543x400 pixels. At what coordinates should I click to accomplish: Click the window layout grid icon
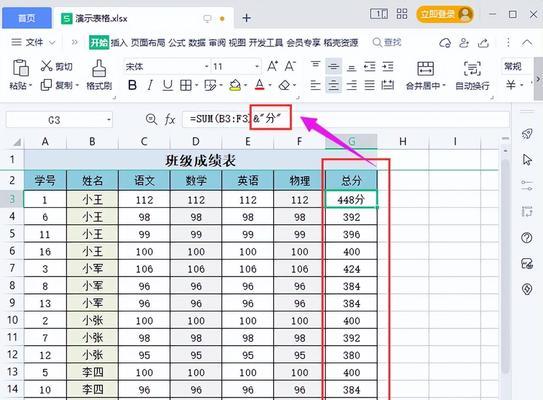pyautogui.click(x=402, y=14)
